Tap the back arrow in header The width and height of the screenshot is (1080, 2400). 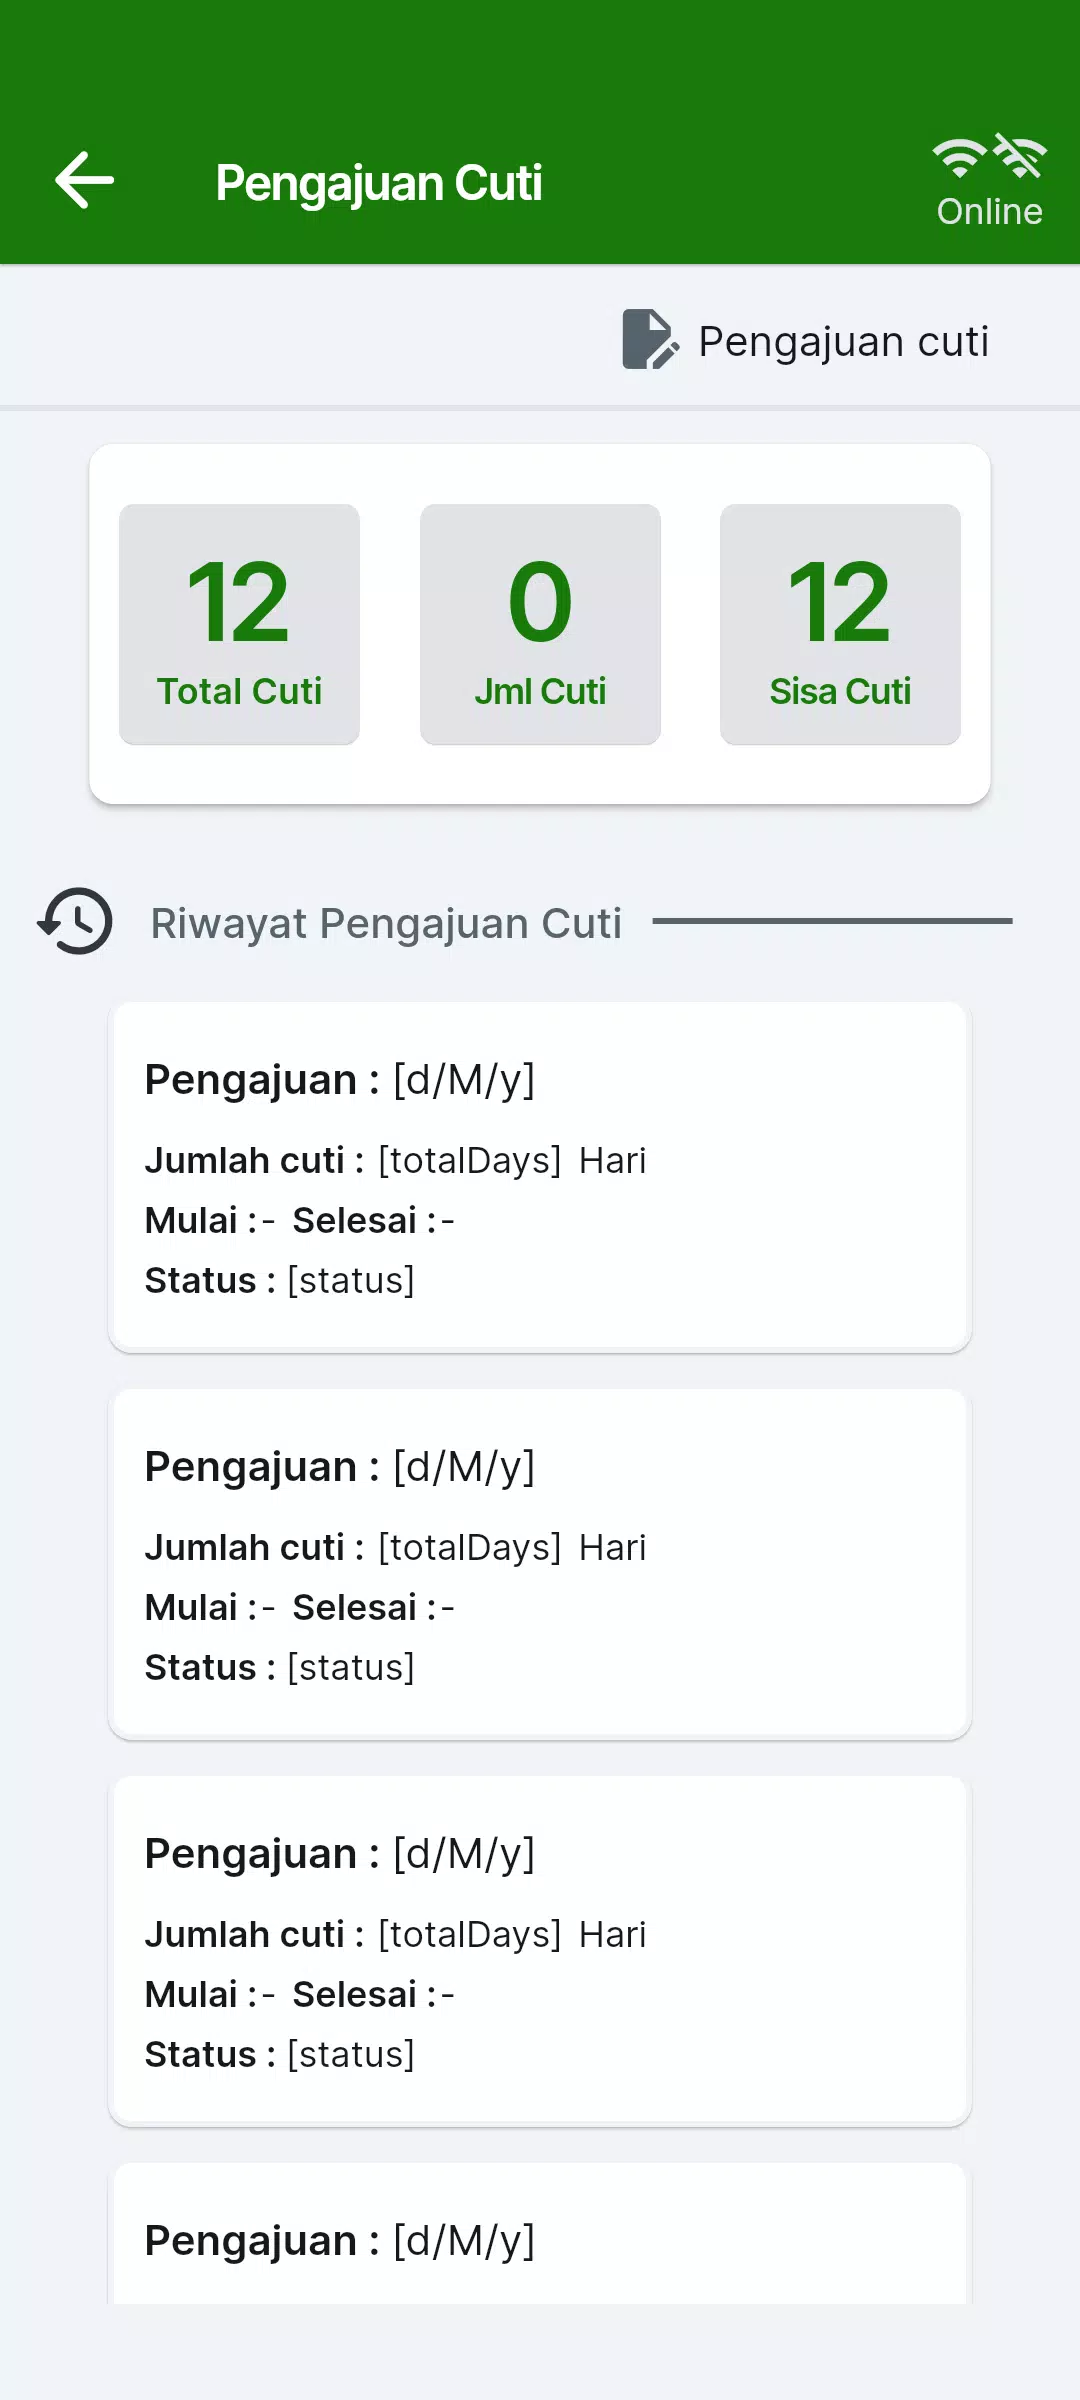(x=85, y=181)
